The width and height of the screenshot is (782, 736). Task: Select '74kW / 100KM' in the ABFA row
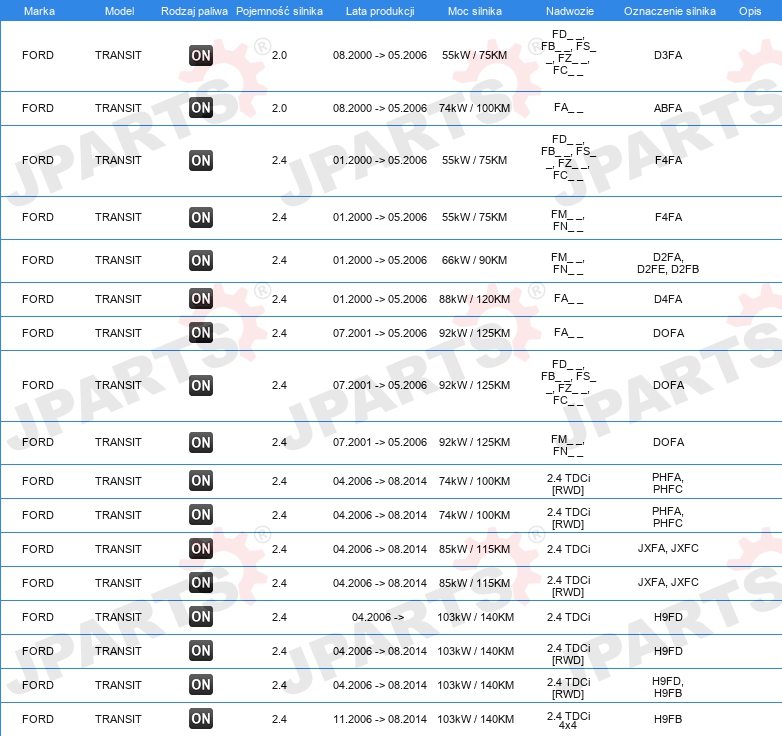coord(474,108)
